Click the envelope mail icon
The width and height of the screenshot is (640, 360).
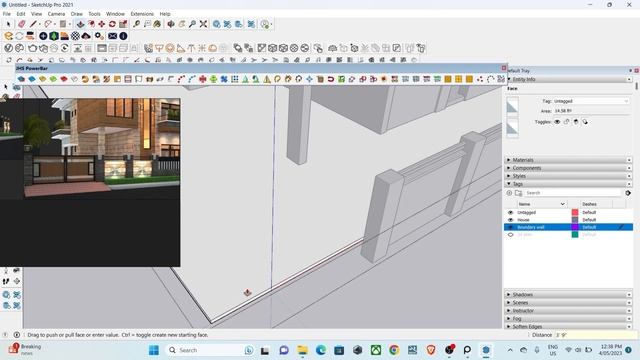click(x=112, y=36)
